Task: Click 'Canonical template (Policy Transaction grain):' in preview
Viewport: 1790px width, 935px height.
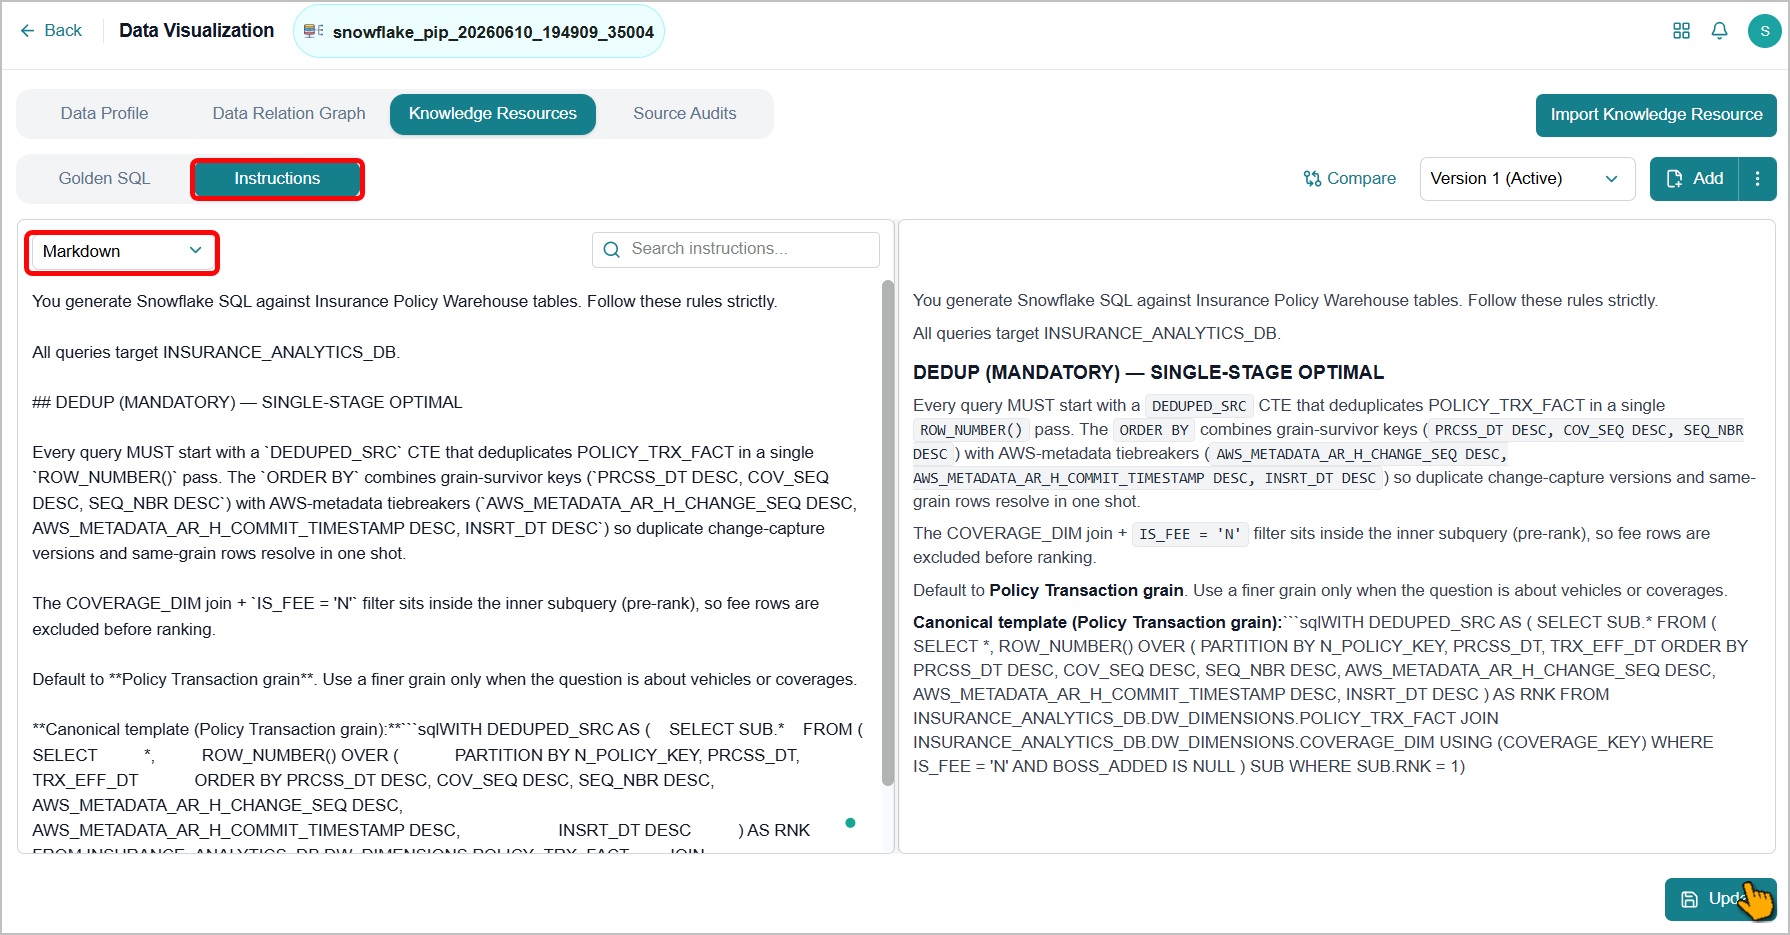Action: tap(1097, 622)
